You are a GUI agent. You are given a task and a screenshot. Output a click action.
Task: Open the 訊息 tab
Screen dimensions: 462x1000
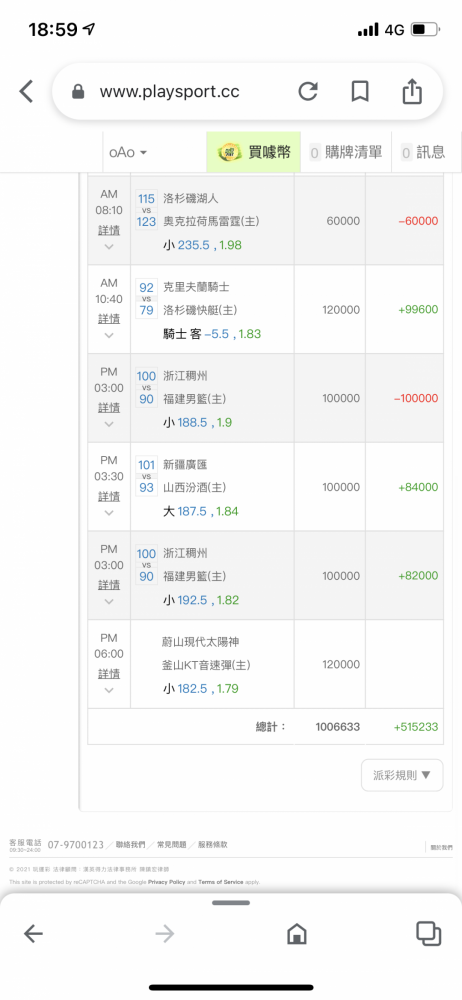[x=422, y=152]
